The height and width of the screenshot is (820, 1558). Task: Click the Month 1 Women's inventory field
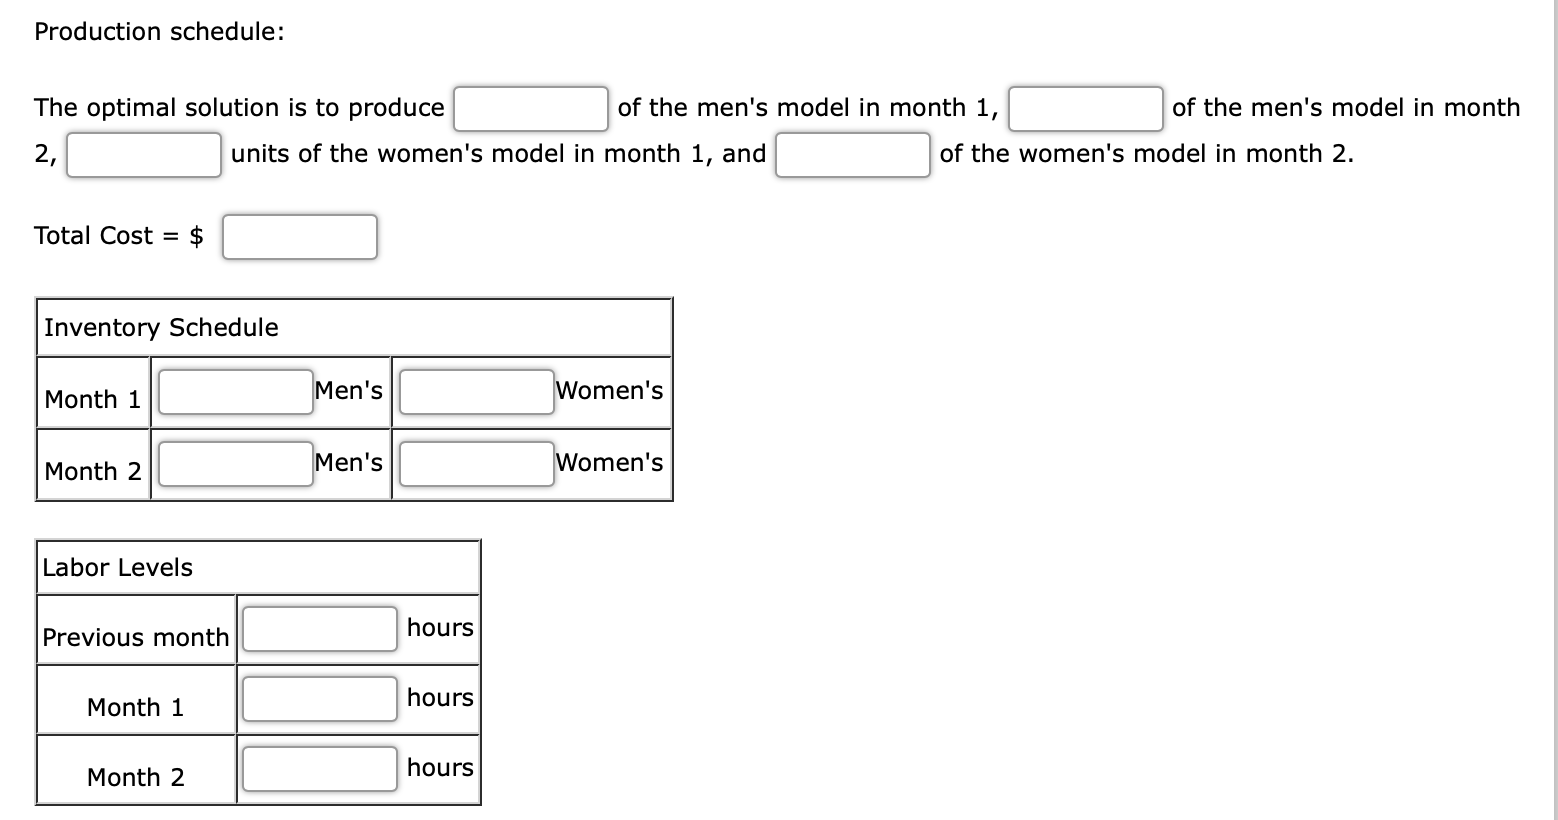coord(475,390)
